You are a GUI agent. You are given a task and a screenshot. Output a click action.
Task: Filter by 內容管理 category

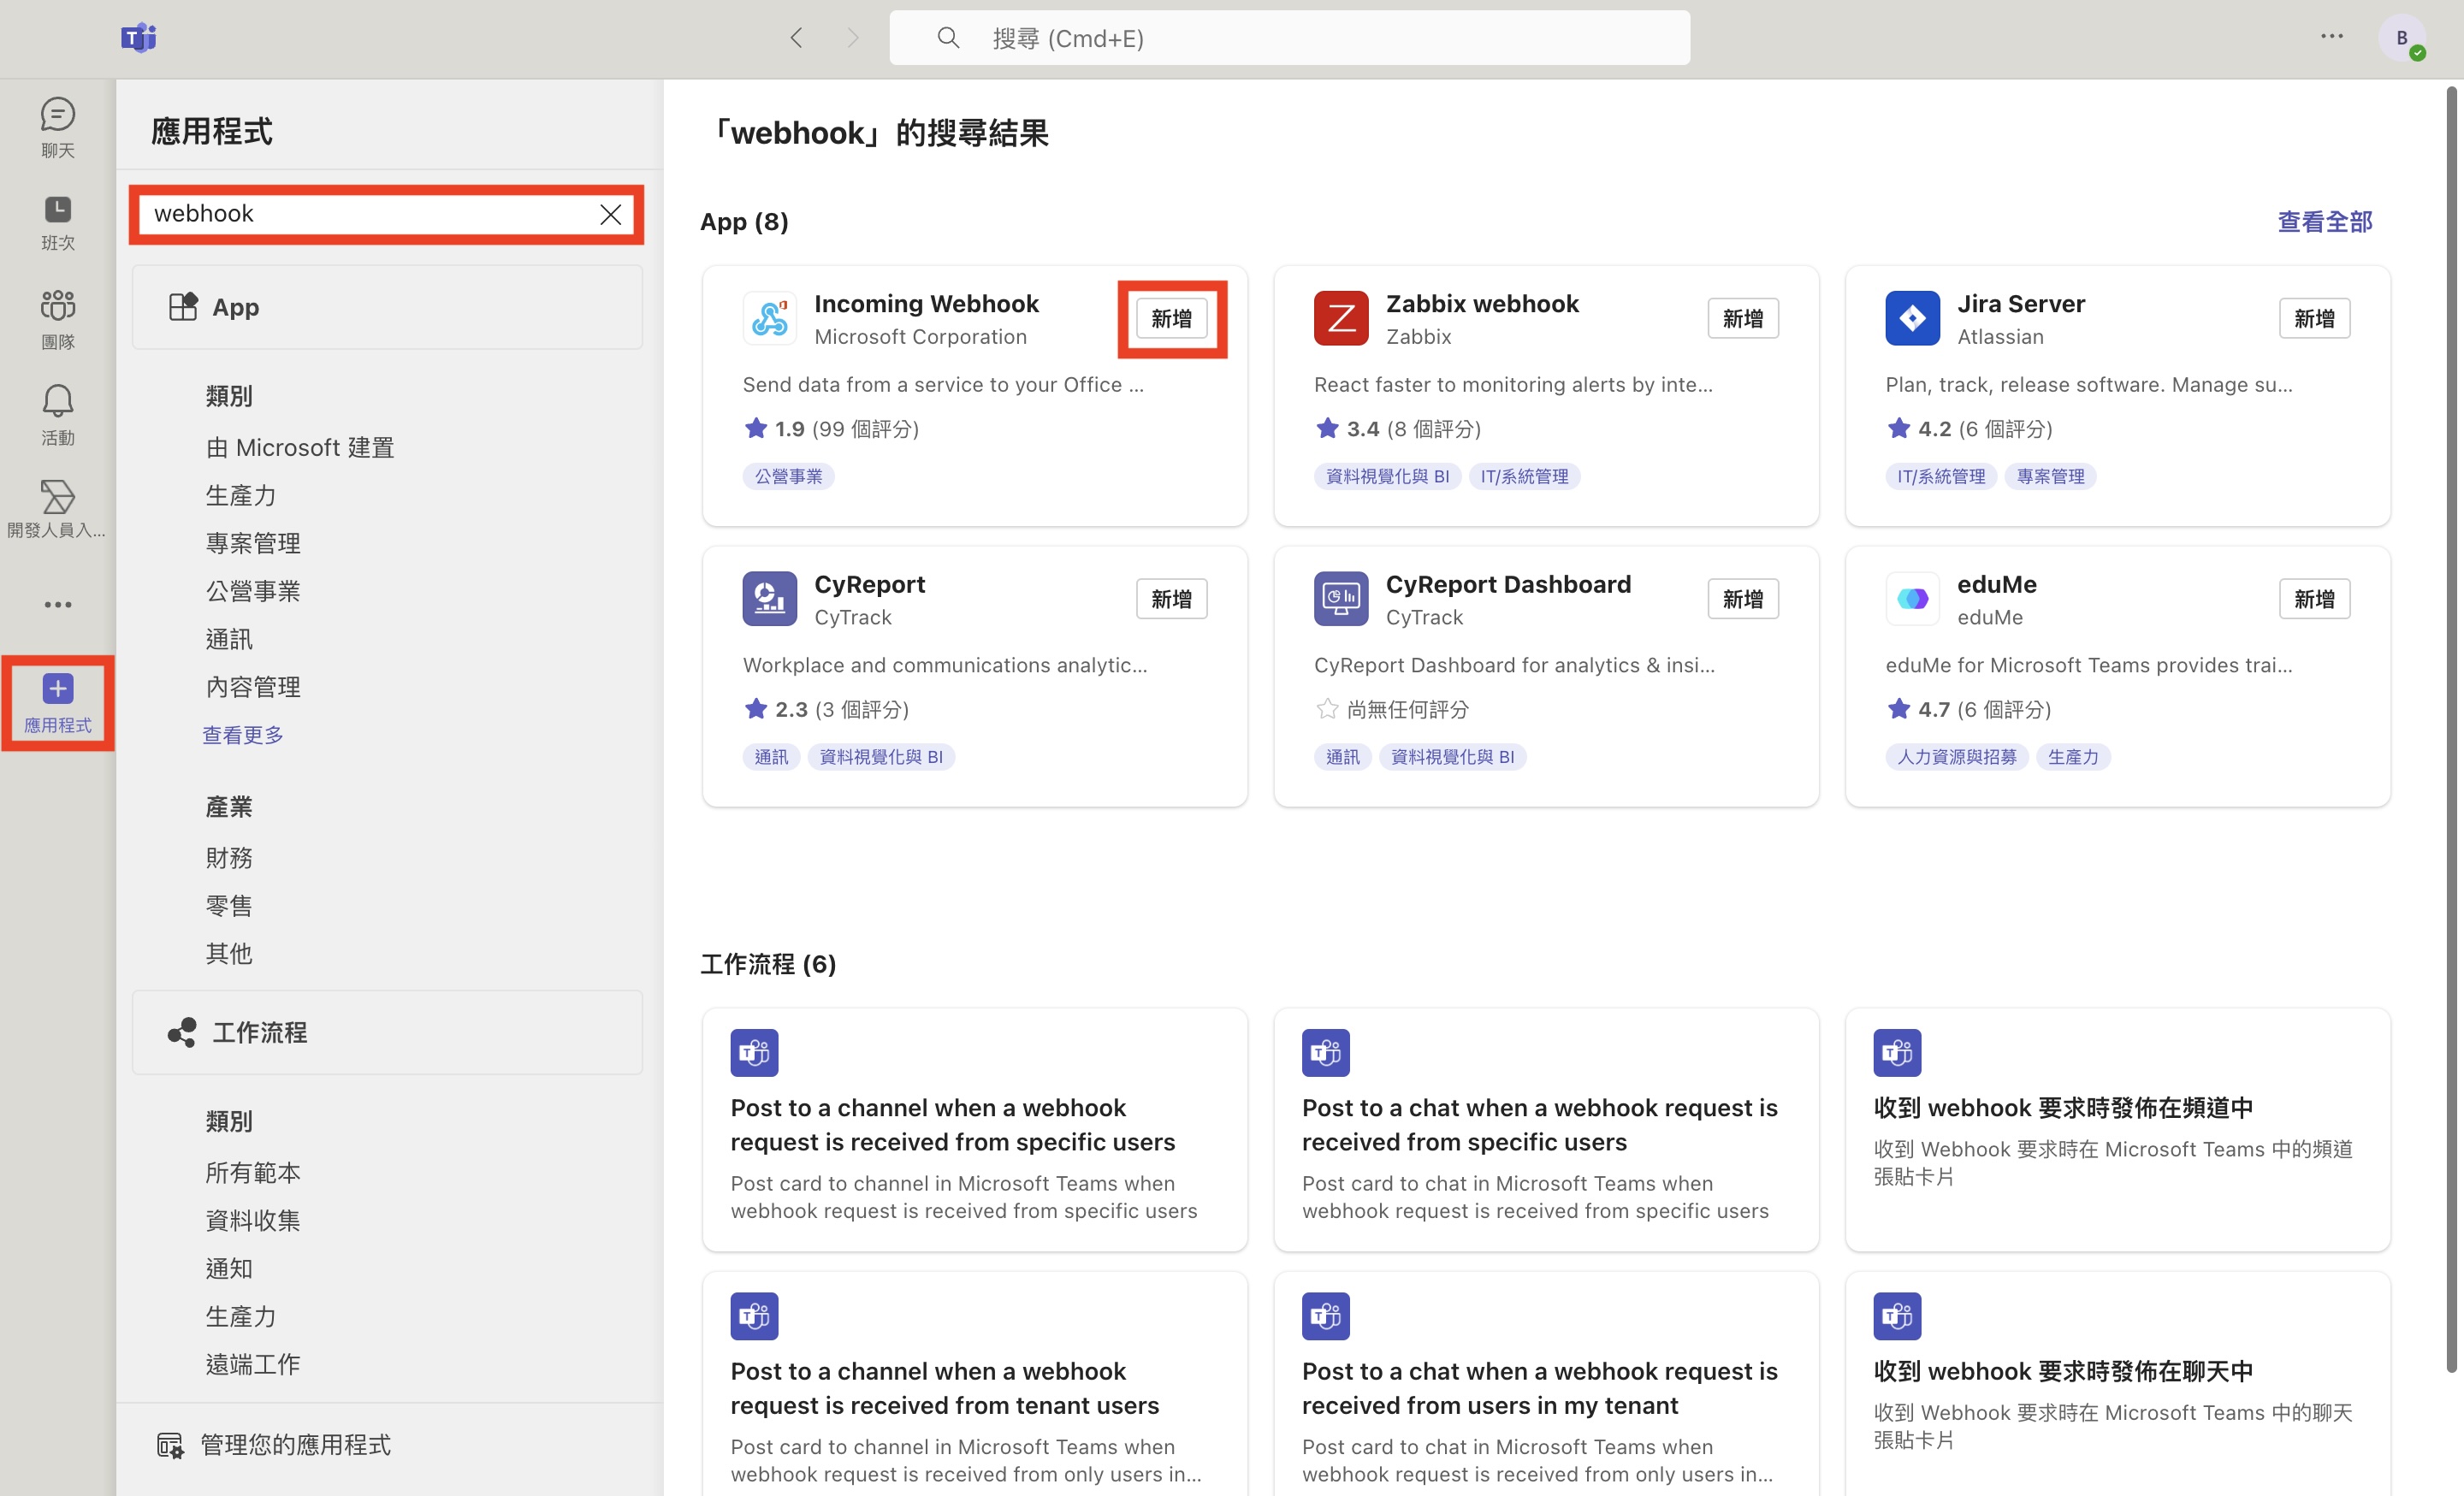(x=253, y=687)
